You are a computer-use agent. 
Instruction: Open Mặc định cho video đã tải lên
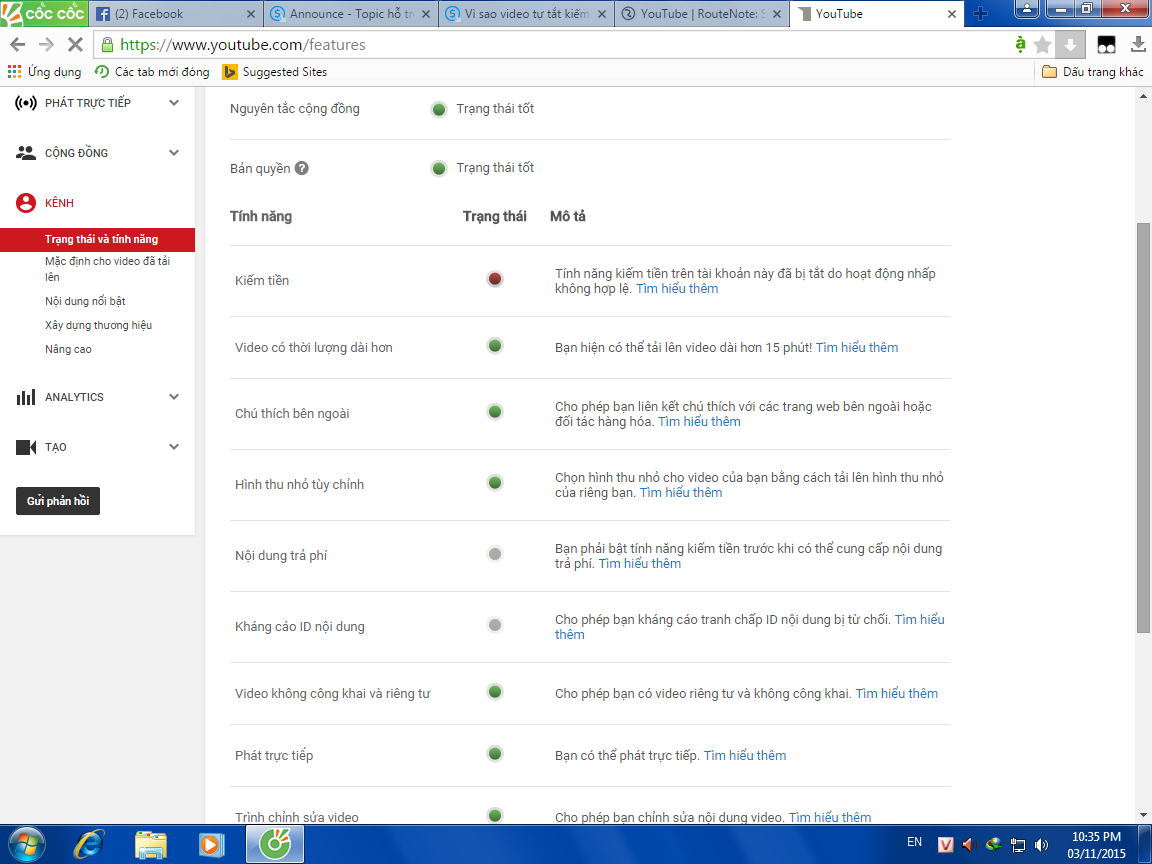pyautogui.click(x=107, y=269)
